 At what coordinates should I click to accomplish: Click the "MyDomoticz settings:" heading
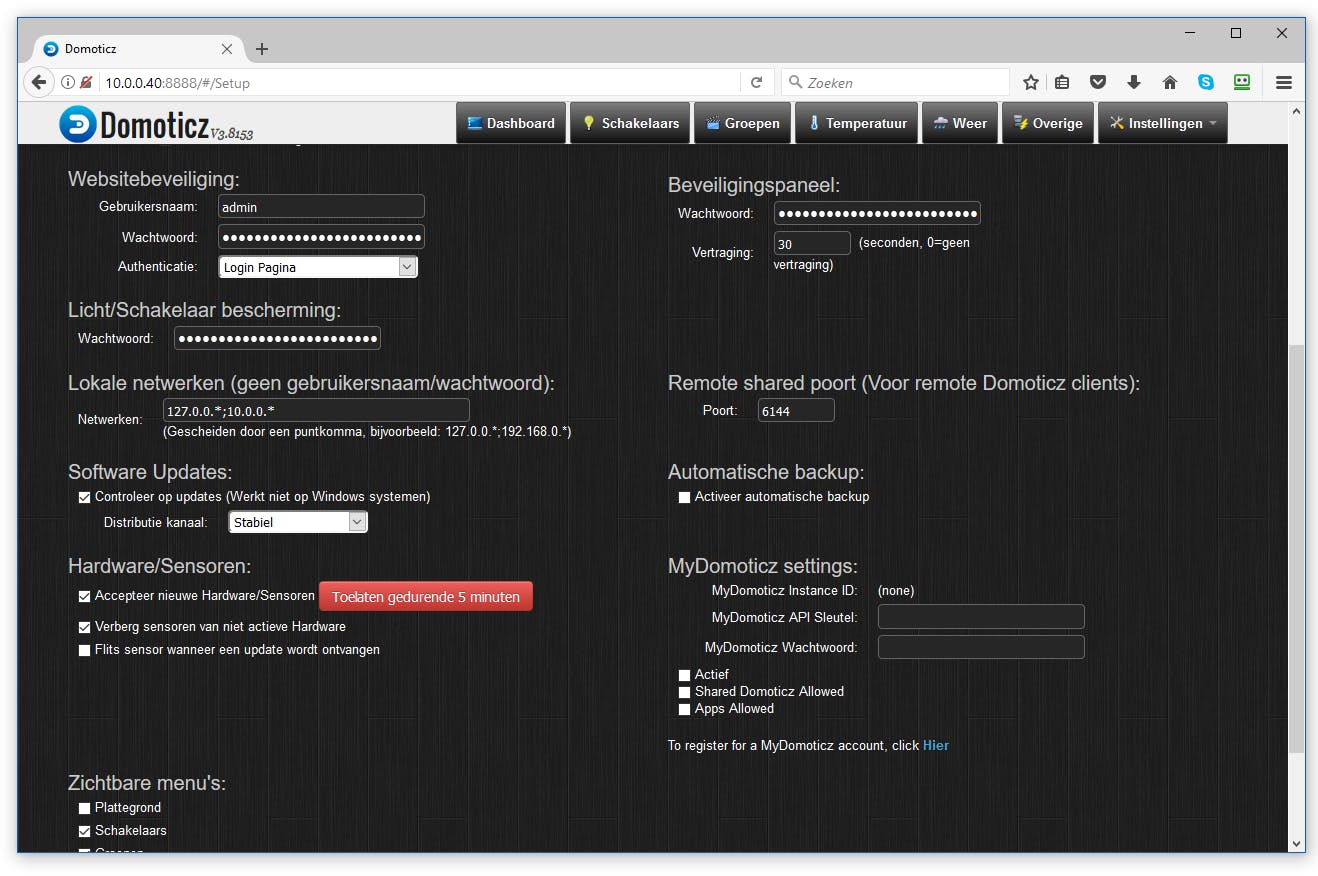[763, 566]
